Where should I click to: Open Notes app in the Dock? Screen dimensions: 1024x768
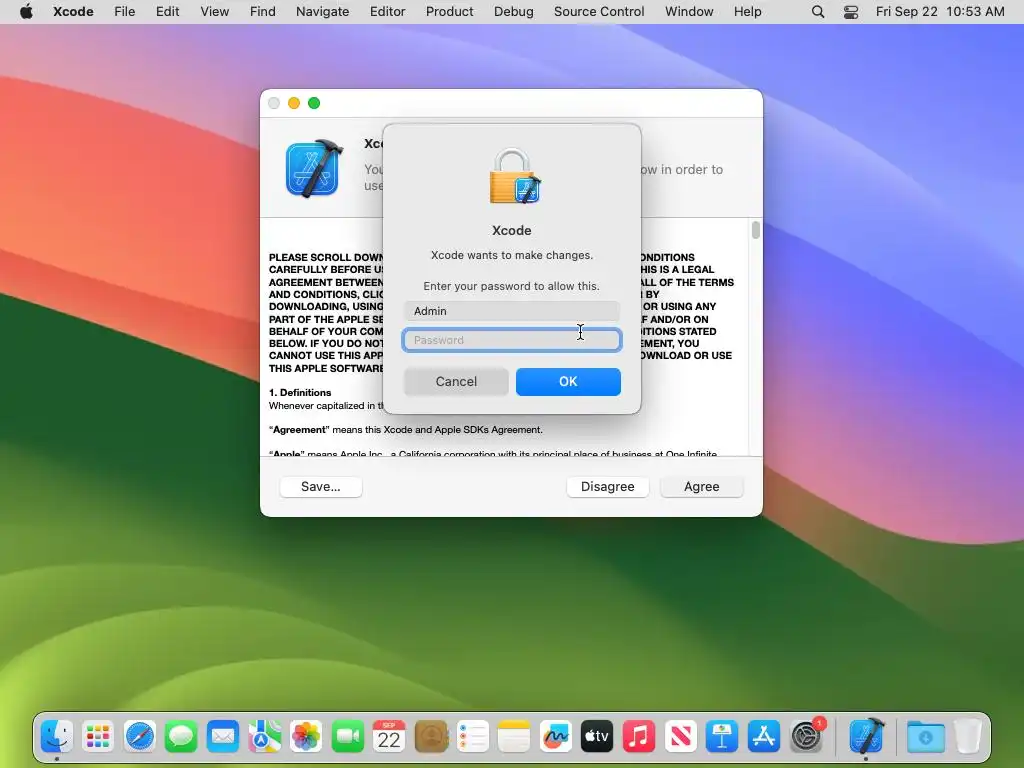click(514, 737)
